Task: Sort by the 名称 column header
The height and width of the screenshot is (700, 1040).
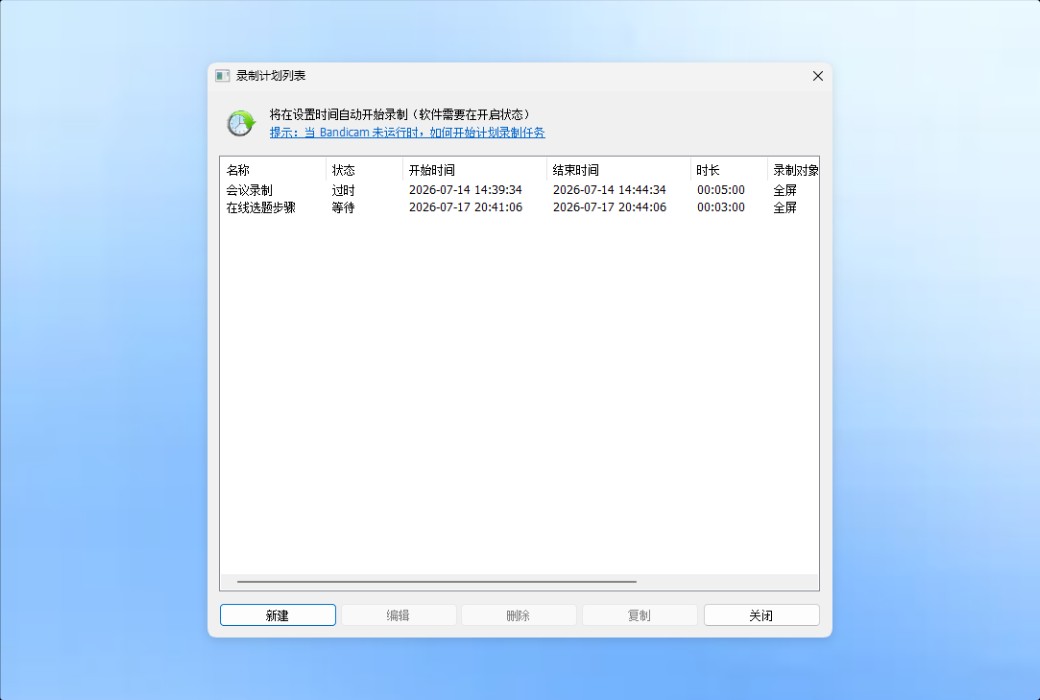Action: (x=273, y=170)
